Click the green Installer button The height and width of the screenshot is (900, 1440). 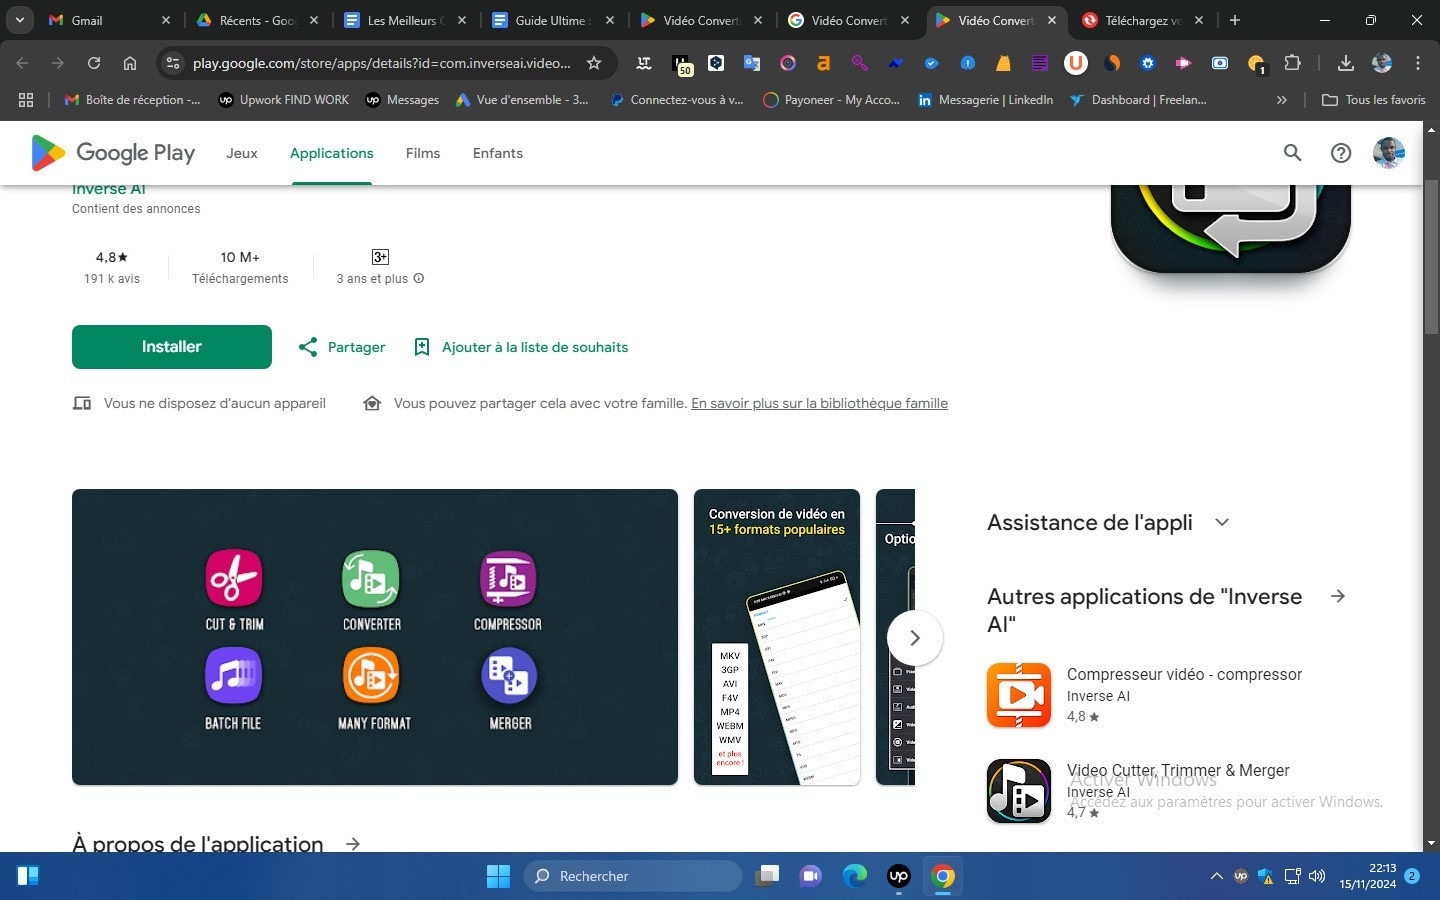pyautogui.click(x=172, y=347)
